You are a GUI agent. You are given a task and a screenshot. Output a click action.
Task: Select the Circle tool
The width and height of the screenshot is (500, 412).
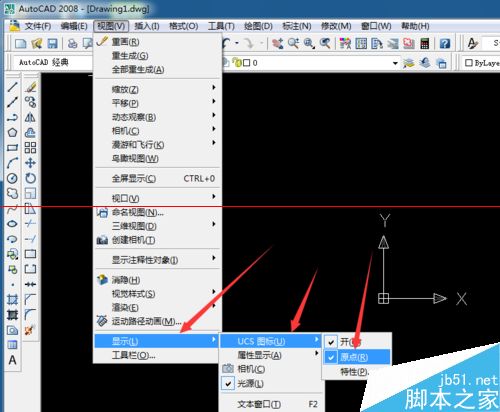(x=12, y=178)
